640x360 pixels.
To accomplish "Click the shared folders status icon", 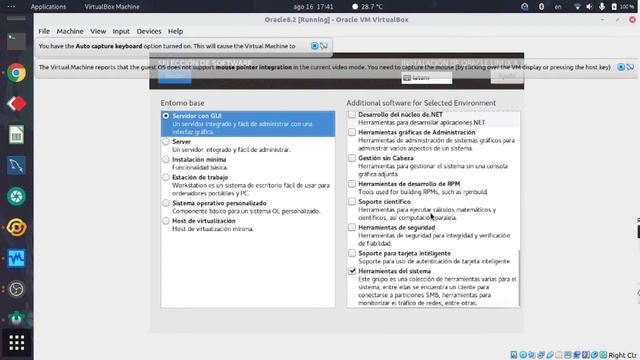I will (x=559, y=355).
